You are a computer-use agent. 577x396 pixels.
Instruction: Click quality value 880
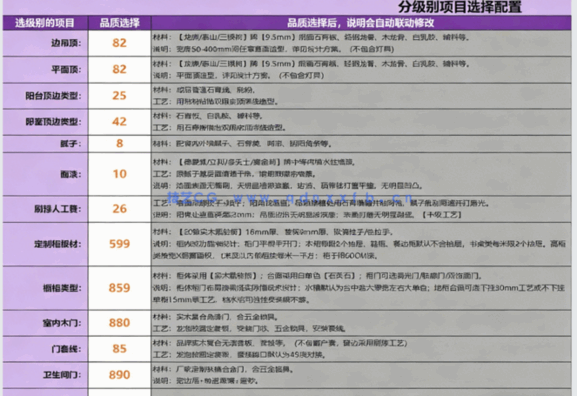pos(120,323)
